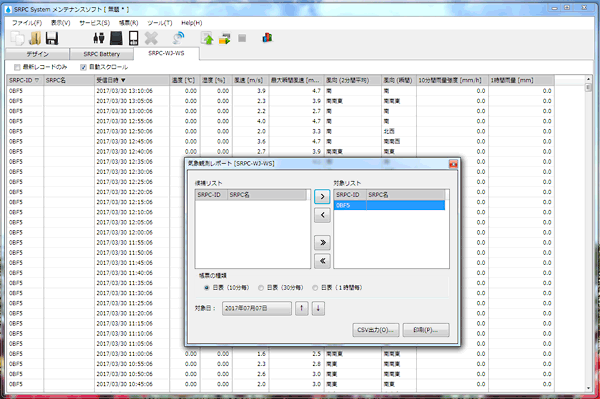The width and height of the screenshot is (600, 399).
Task: Select the row dated 2017/03/30 12:55:06
Action: coord(280,121)
